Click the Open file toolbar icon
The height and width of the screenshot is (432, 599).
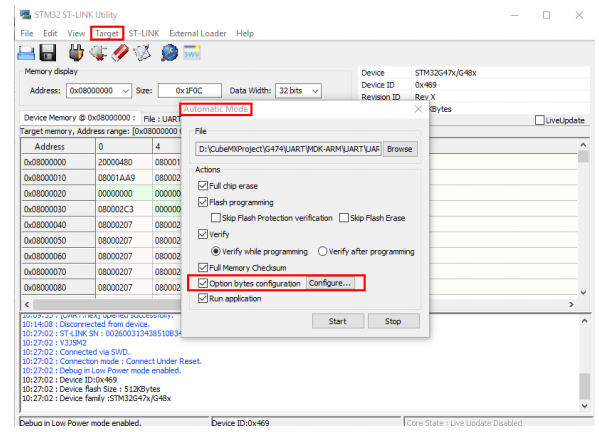(26, 53)
